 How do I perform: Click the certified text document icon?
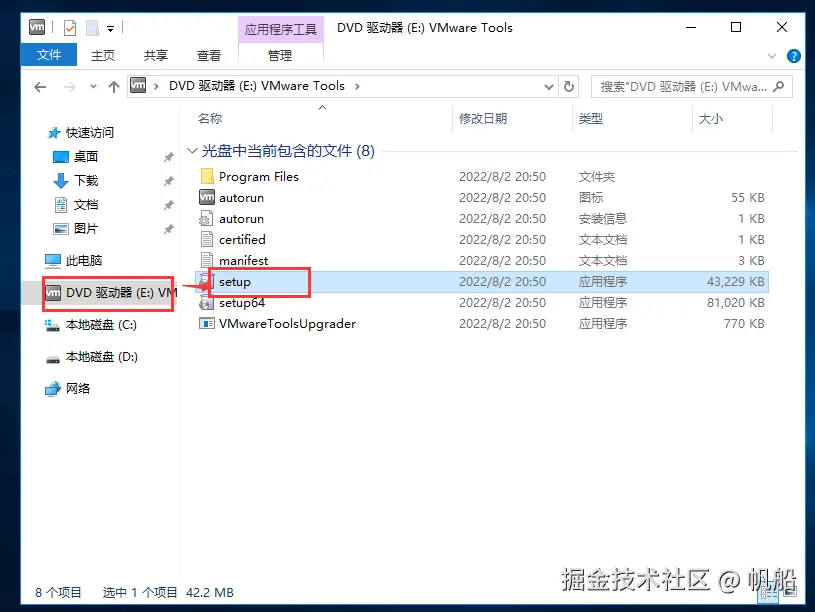[207, 239]
